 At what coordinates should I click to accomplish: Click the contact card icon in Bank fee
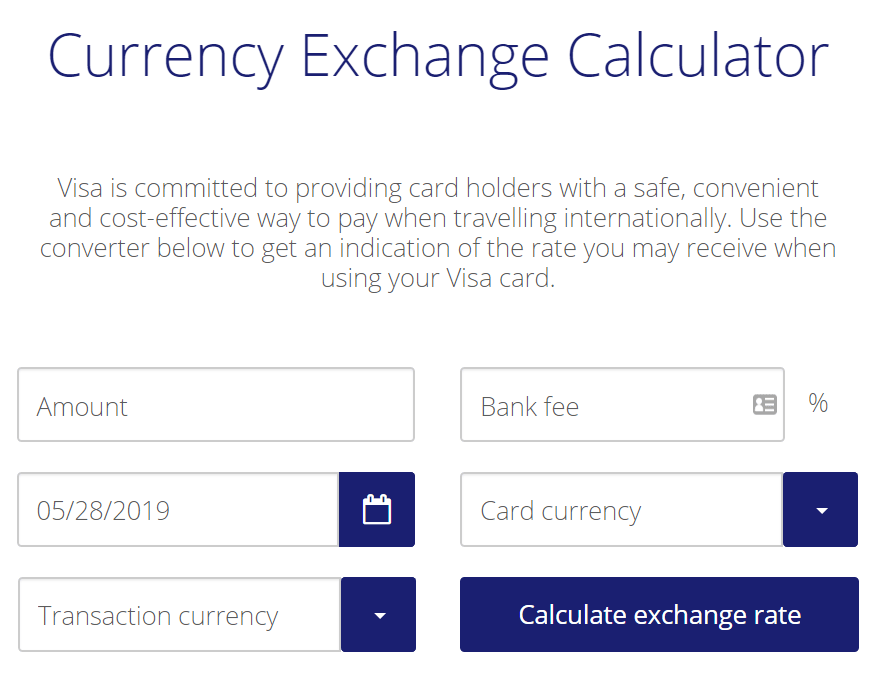tap(765, 405)
